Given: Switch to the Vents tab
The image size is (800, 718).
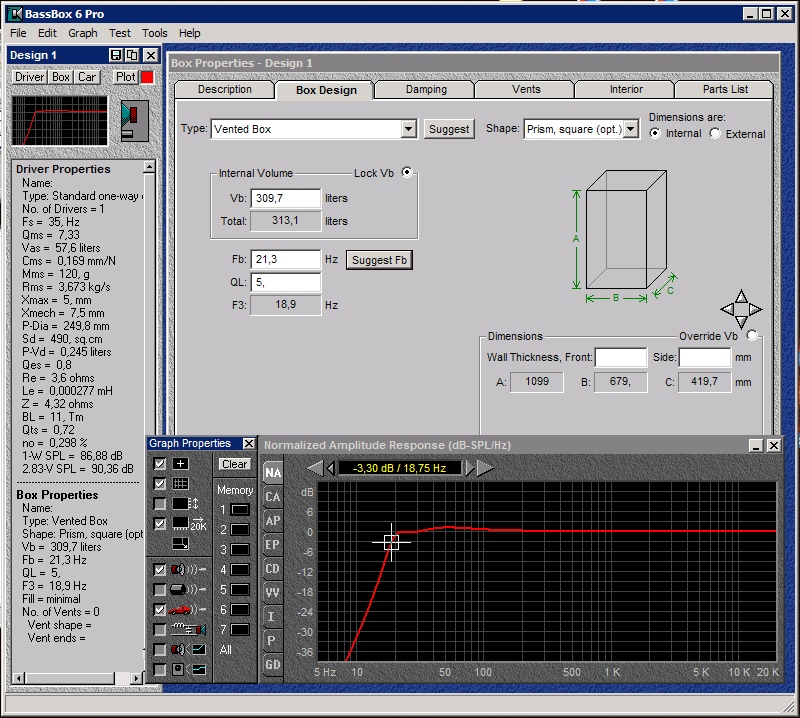Looking at the screenshot, I should [525, 90].
